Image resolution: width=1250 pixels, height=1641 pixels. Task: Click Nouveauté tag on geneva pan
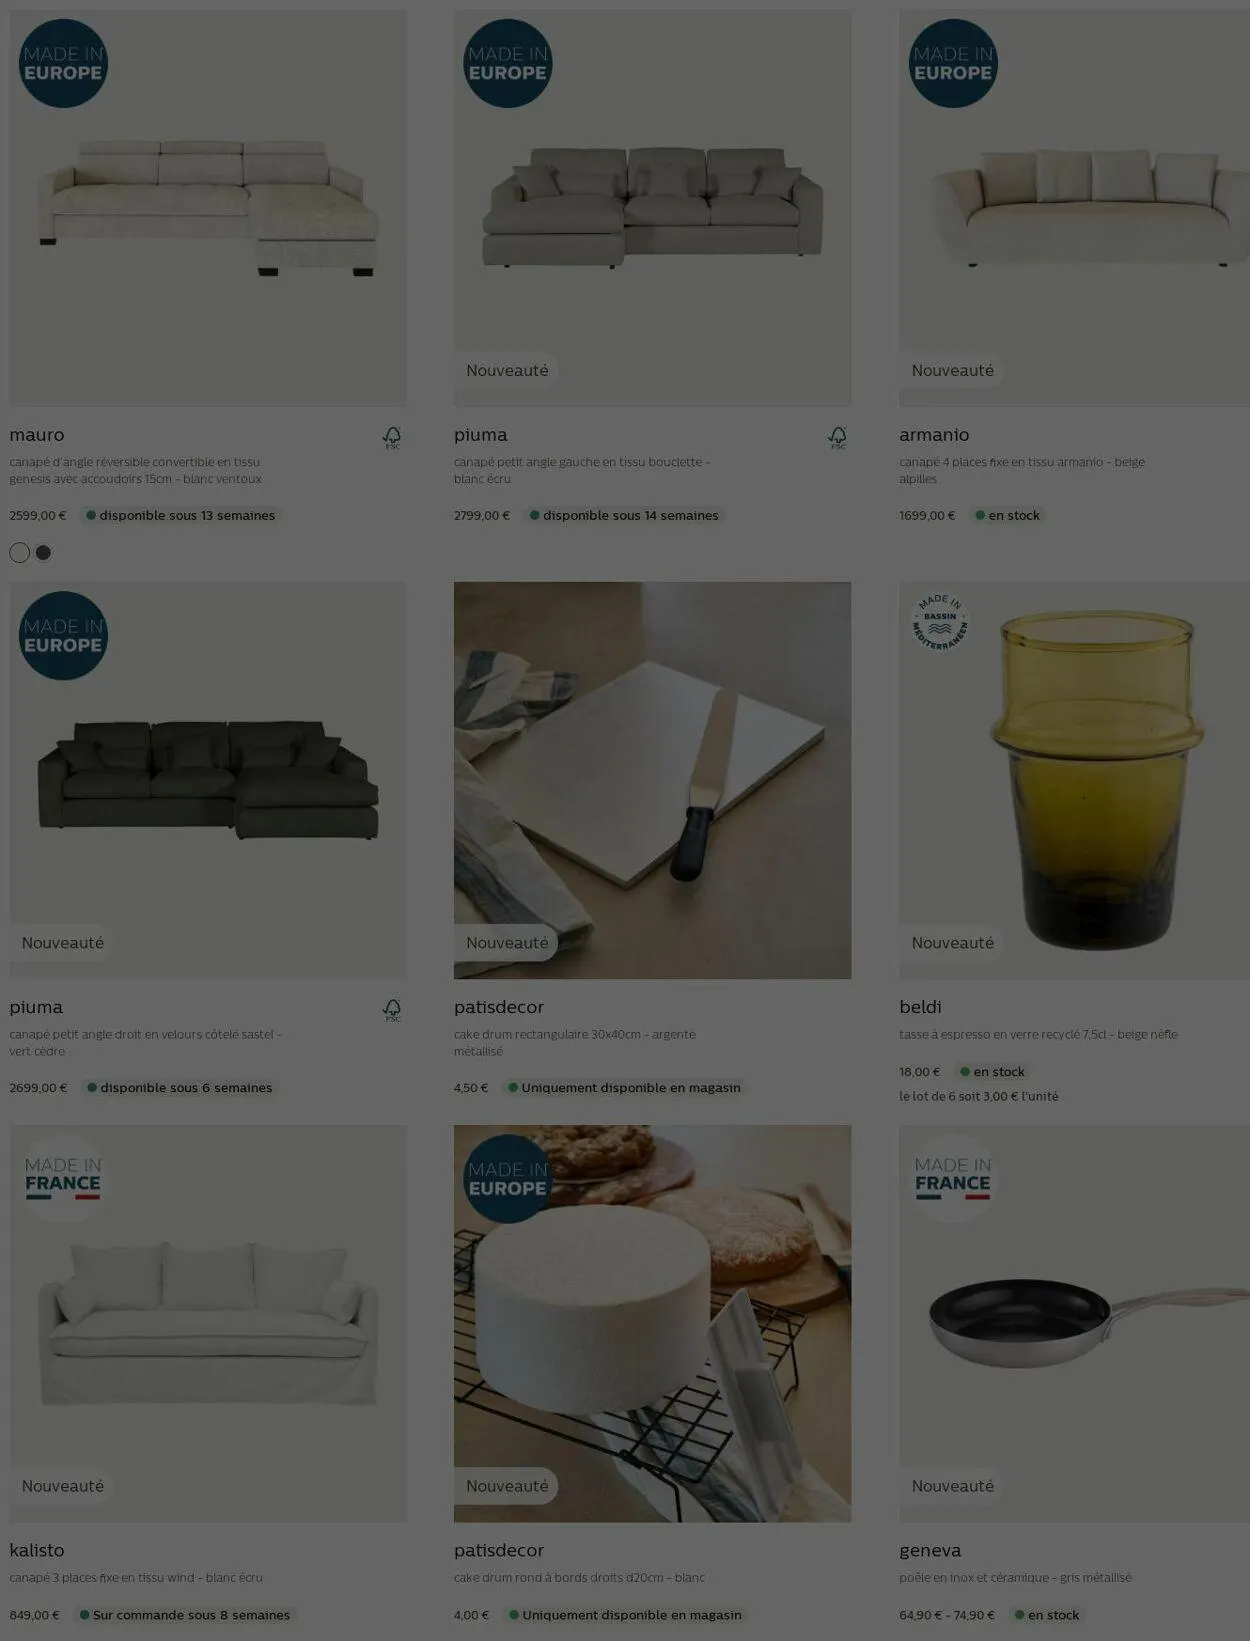click(952, 1486)
